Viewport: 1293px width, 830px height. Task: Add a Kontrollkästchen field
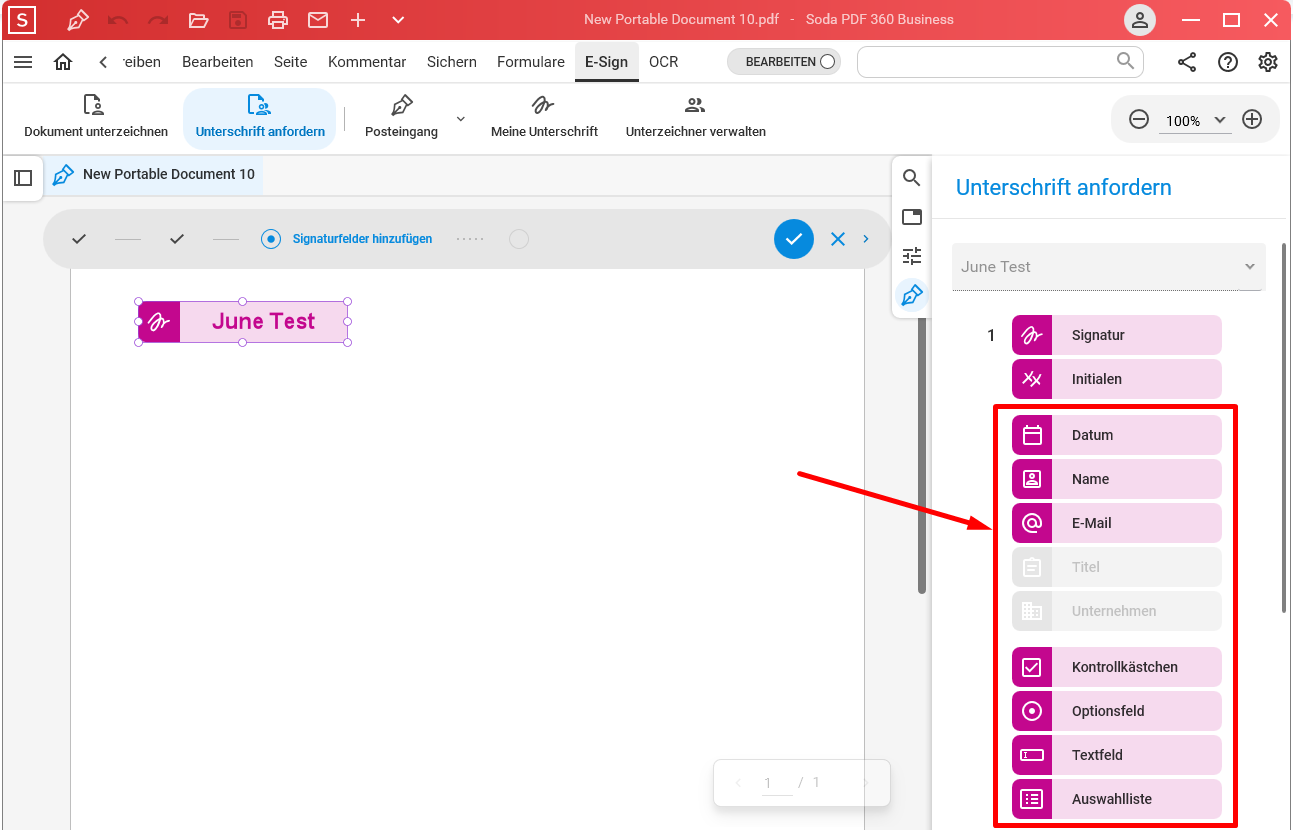click(x=1117, y=667)
